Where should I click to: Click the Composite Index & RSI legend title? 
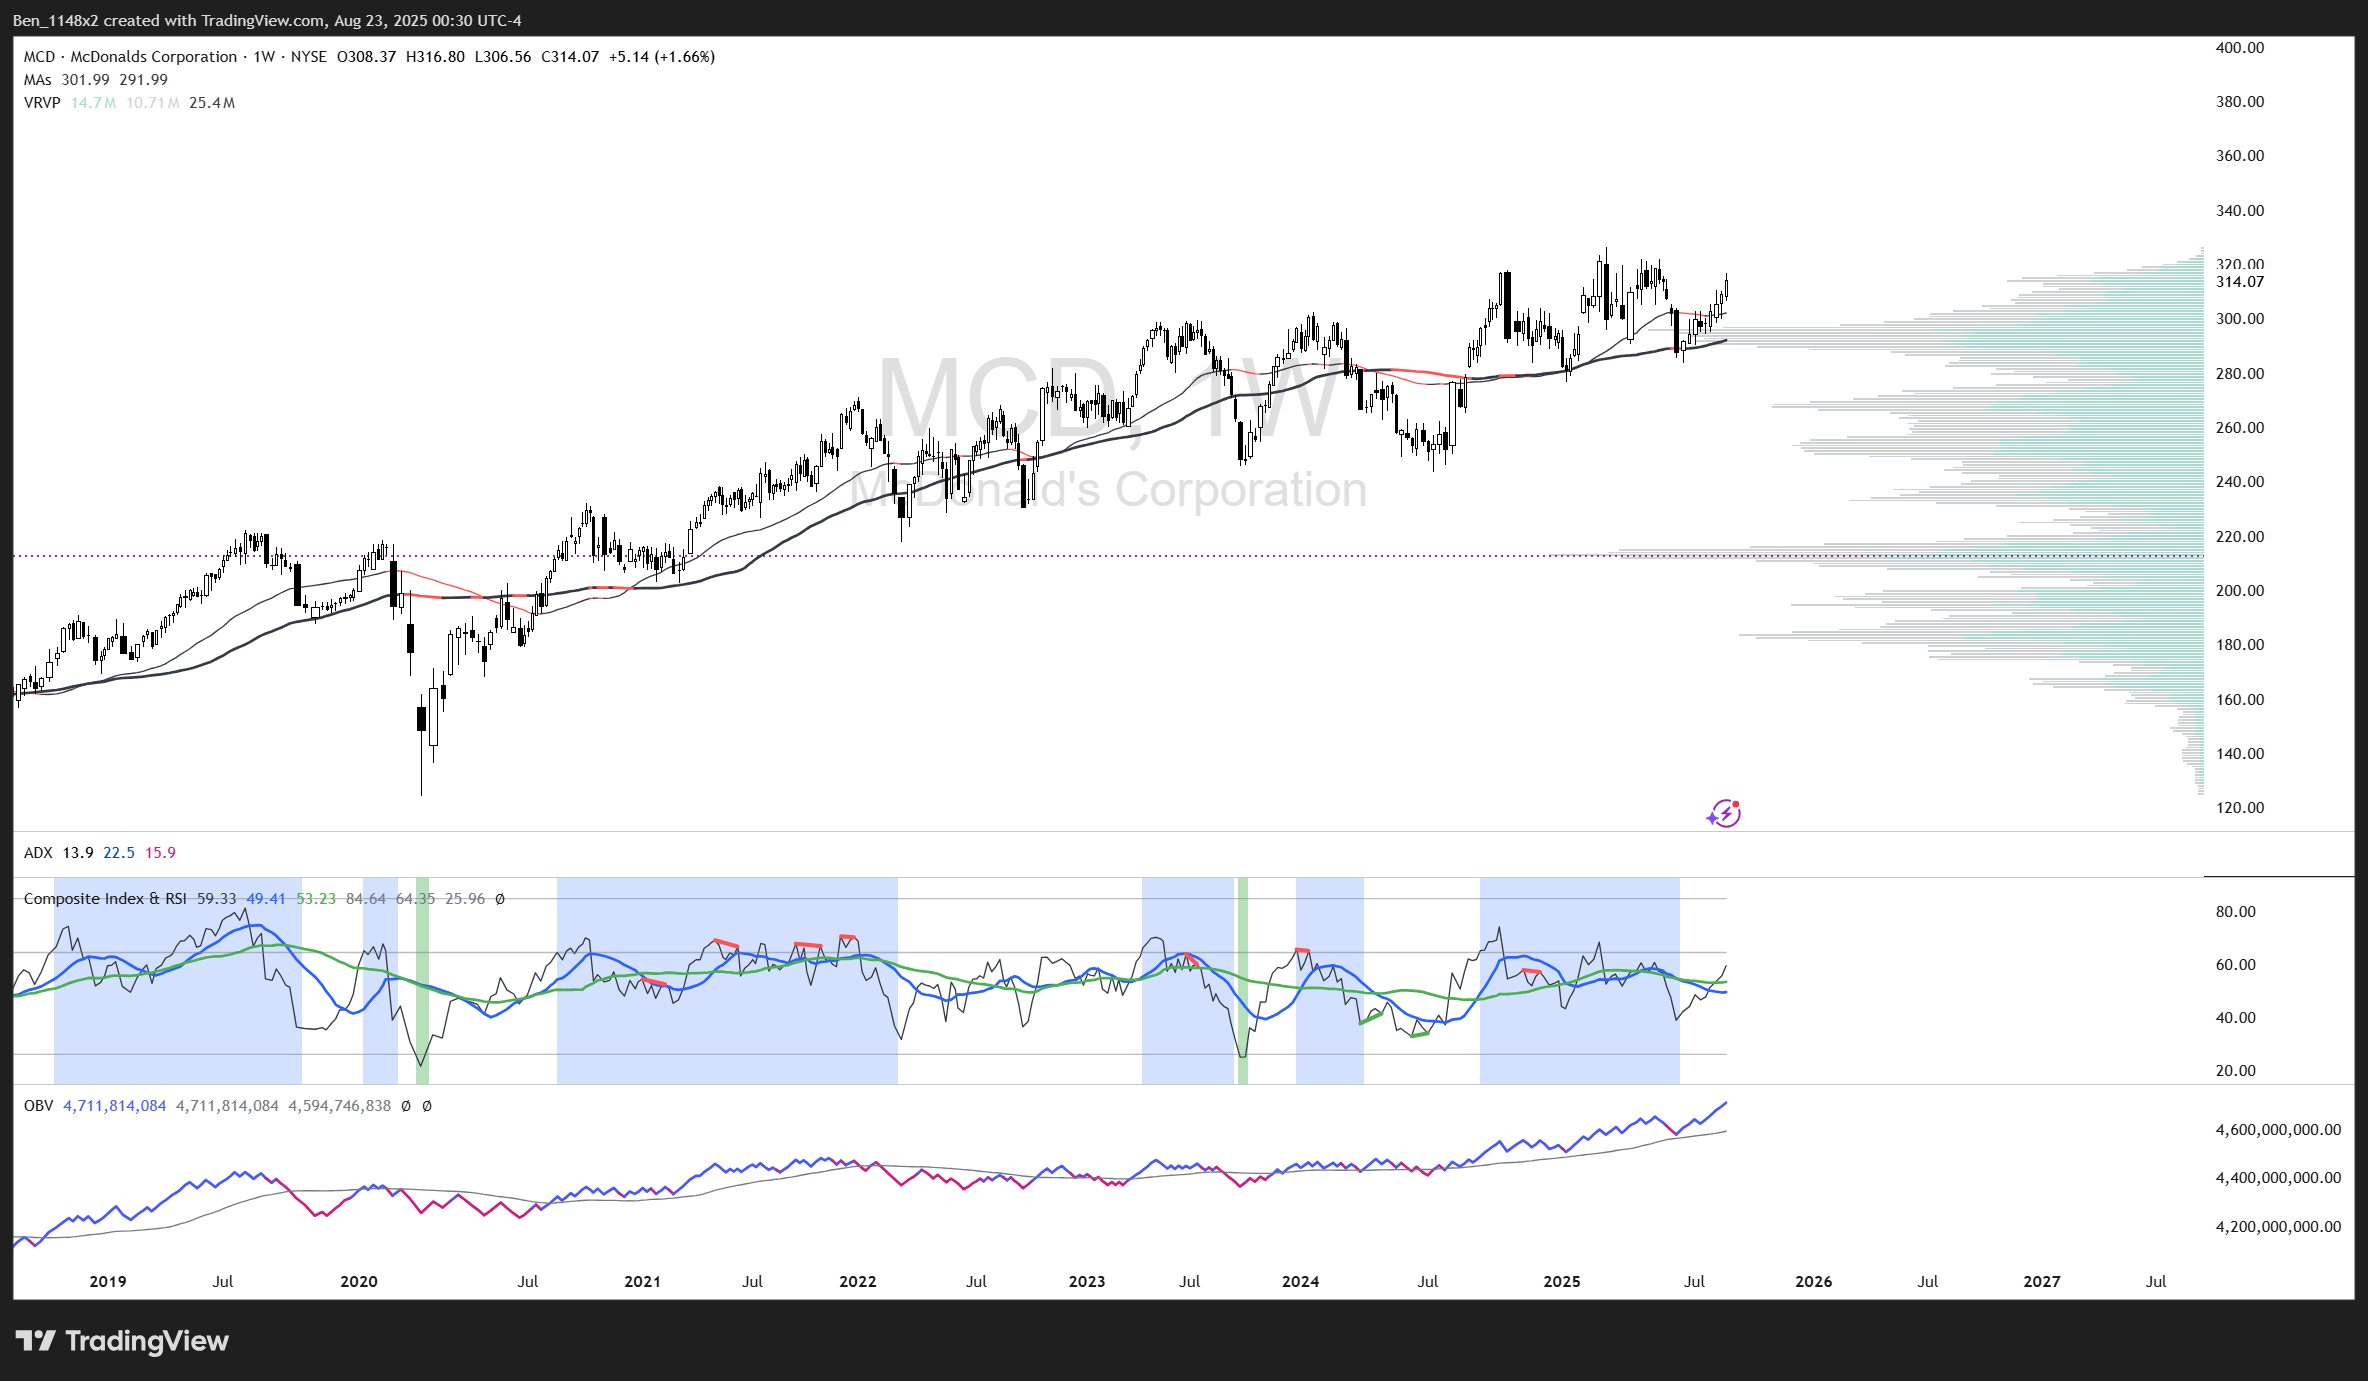[x=105, y=899]
